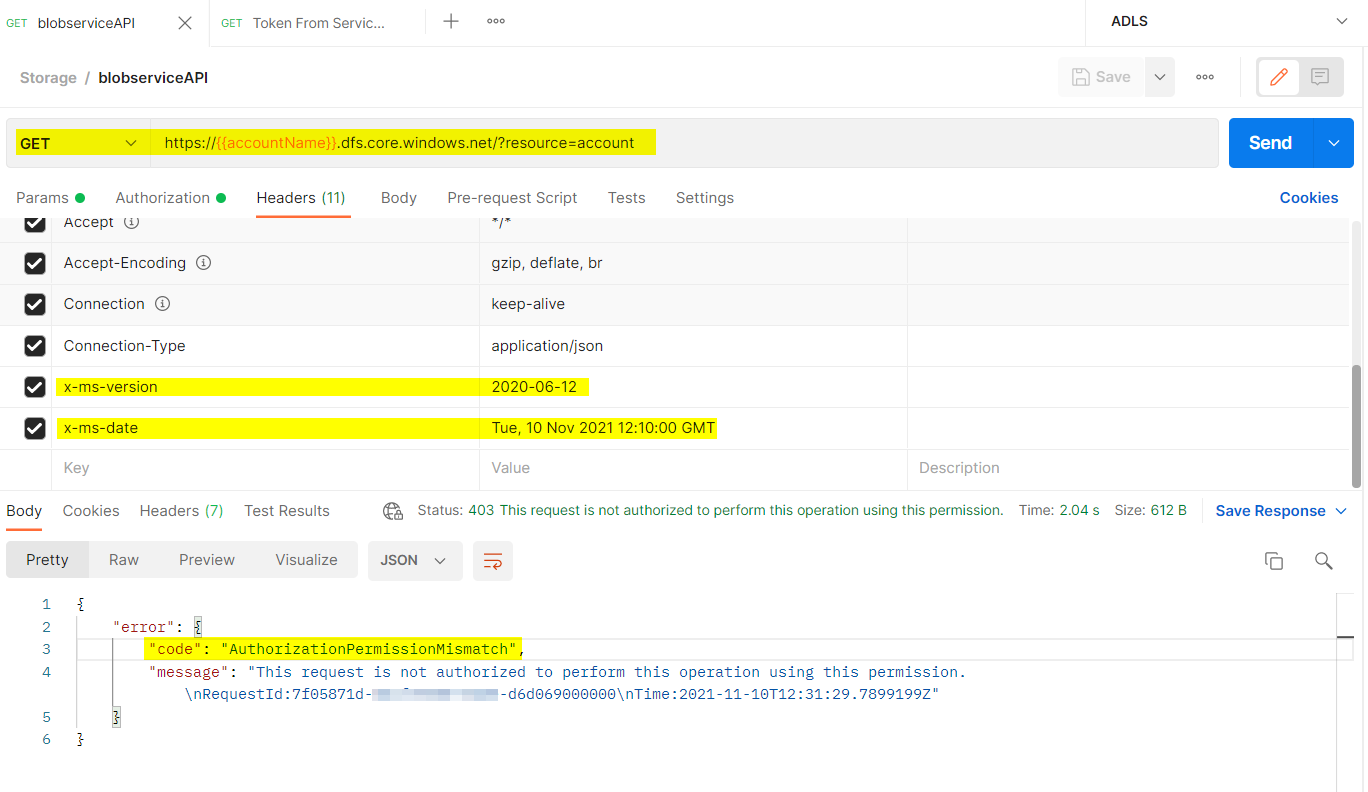Select the keep-alive value cell

(x=693, y=304)
